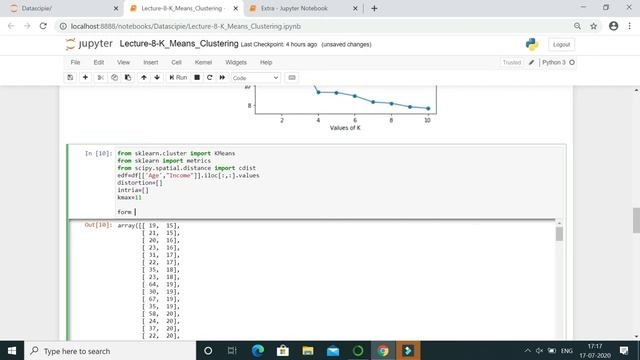This screenshot has height=360, width=640.
Task: Go back in browser history
Action: click(x=11, y=26)
